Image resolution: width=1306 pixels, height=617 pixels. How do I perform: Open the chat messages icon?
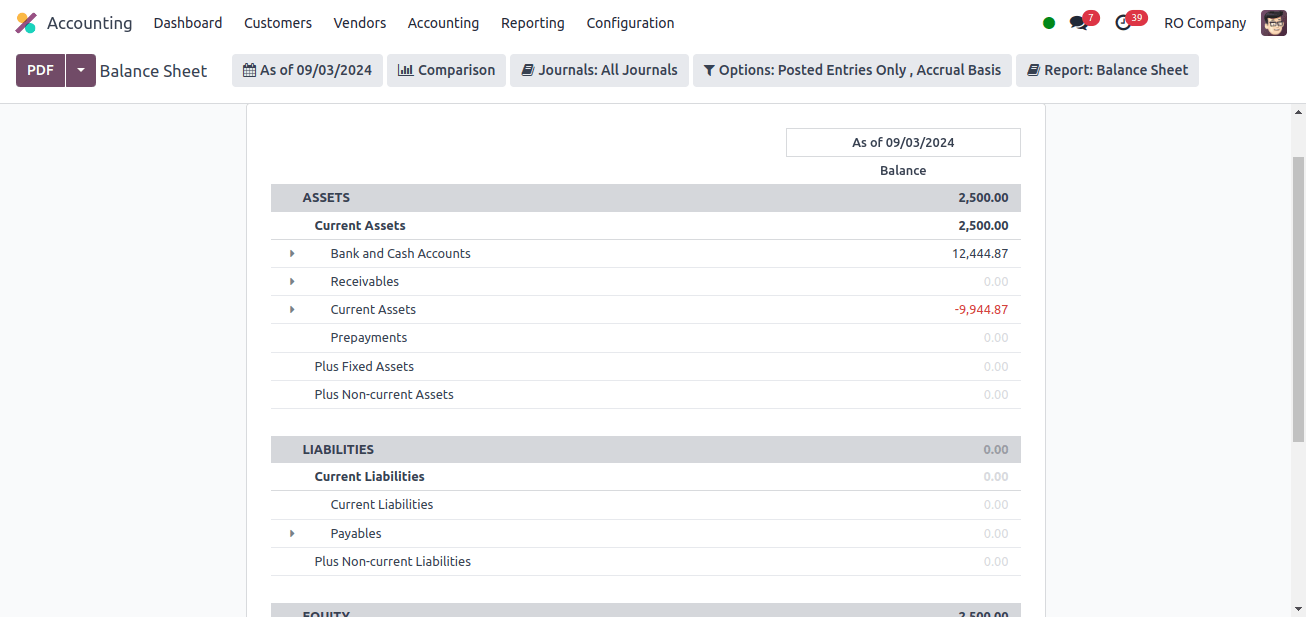pos(1078,23)
